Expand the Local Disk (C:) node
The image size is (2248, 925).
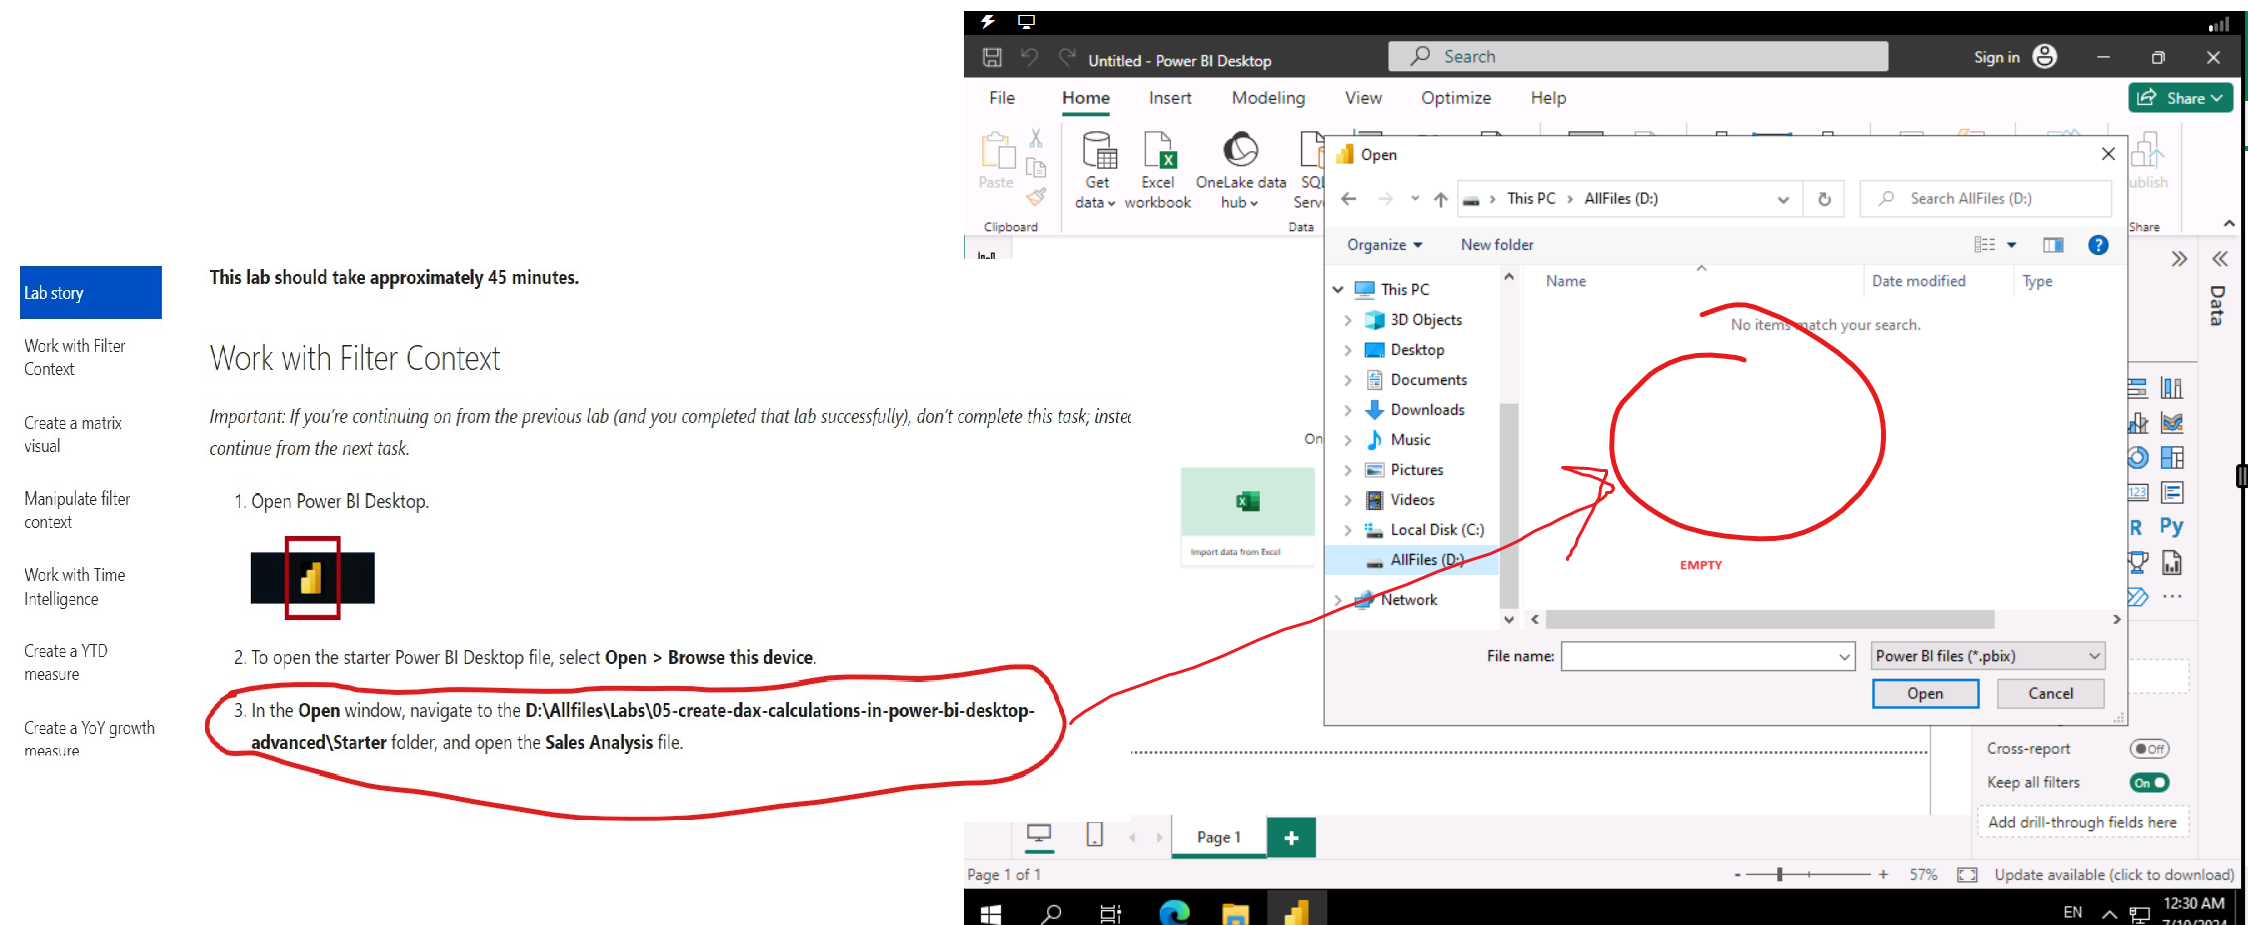pos(1348,530)
